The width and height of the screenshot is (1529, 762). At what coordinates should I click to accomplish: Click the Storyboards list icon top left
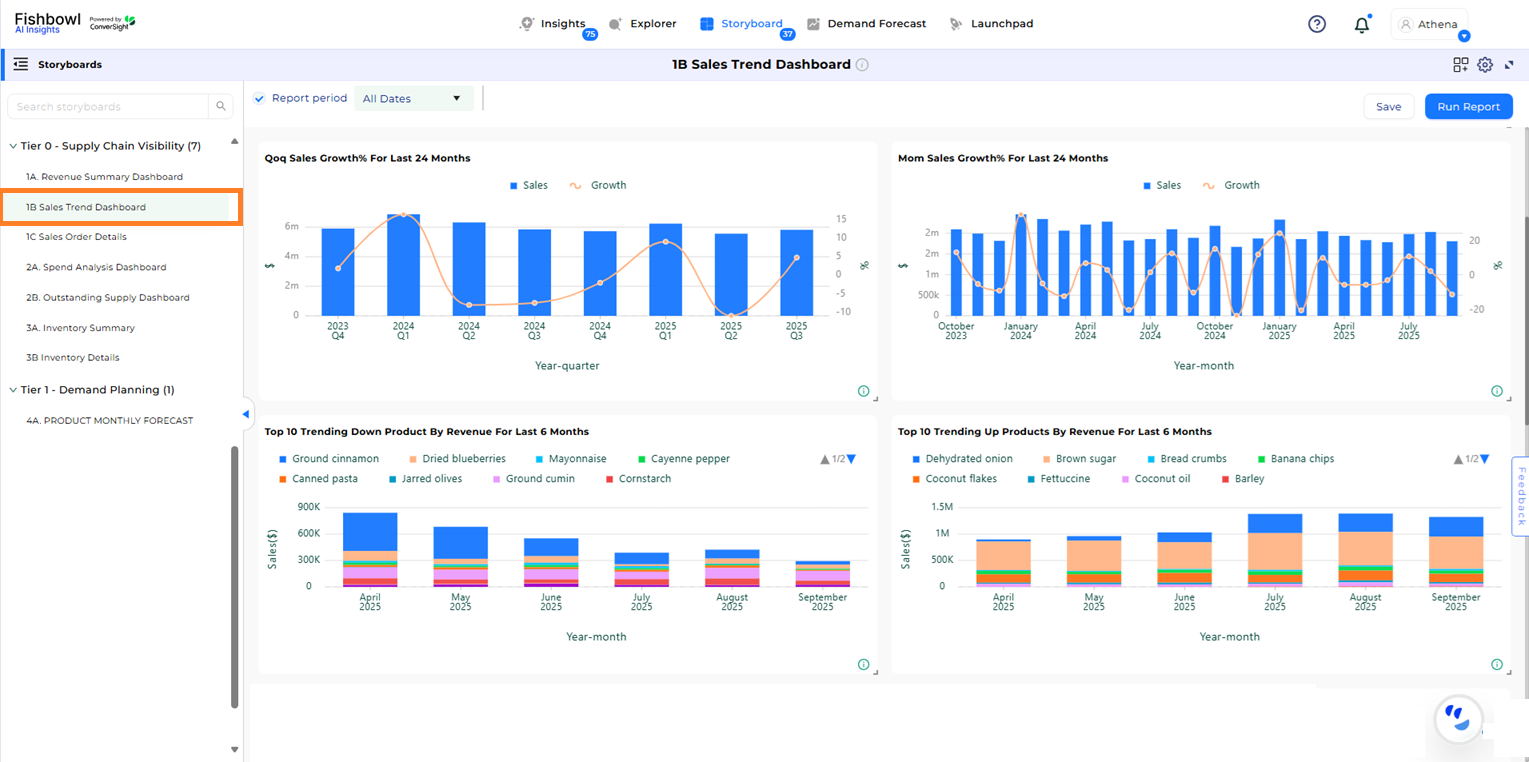(x=19, y=64)
